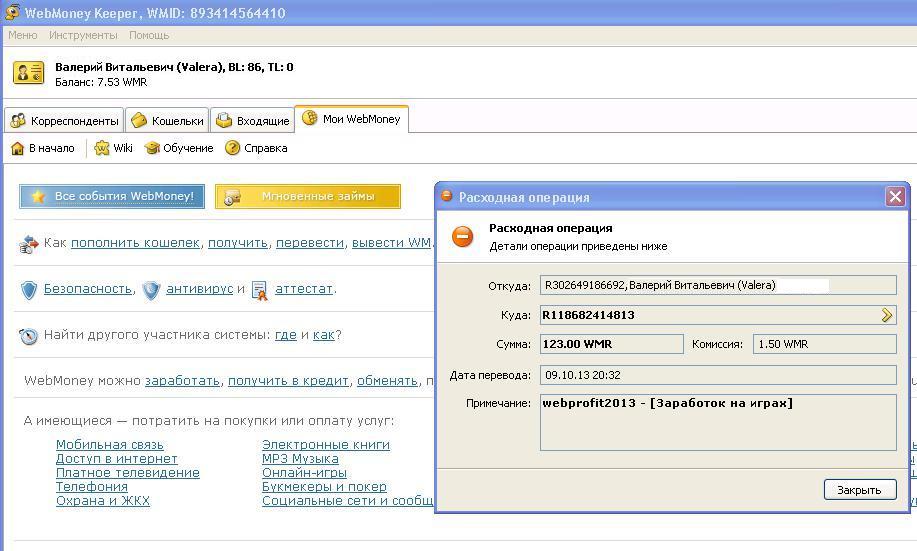
Task: Click the shield icon beside антивирус
Action: (151, 290)
